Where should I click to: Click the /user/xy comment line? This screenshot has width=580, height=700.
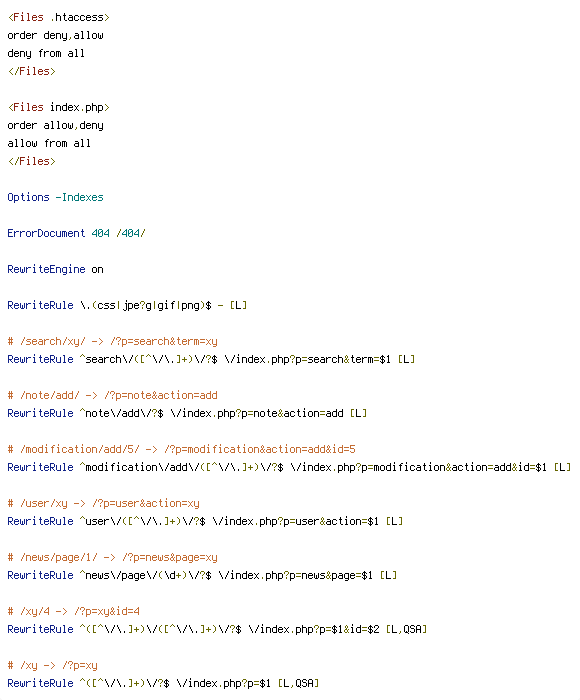click(104, 504)
